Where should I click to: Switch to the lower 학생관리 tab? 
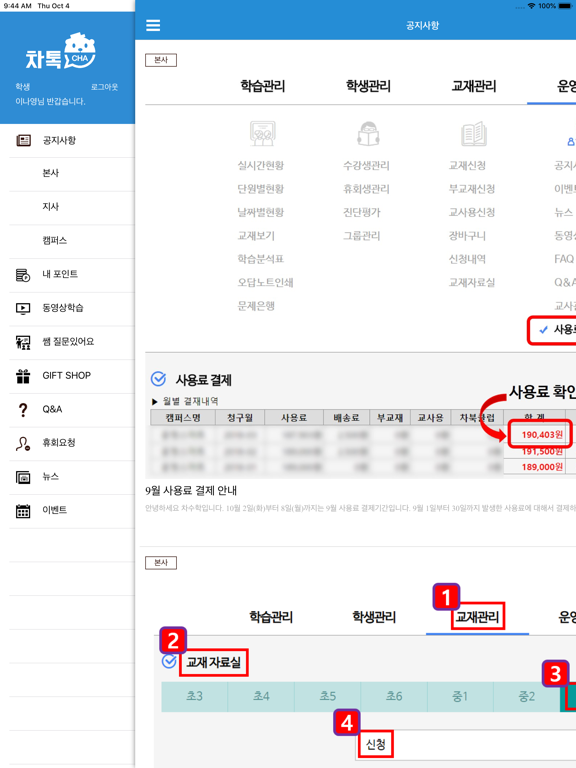[374, 617]
